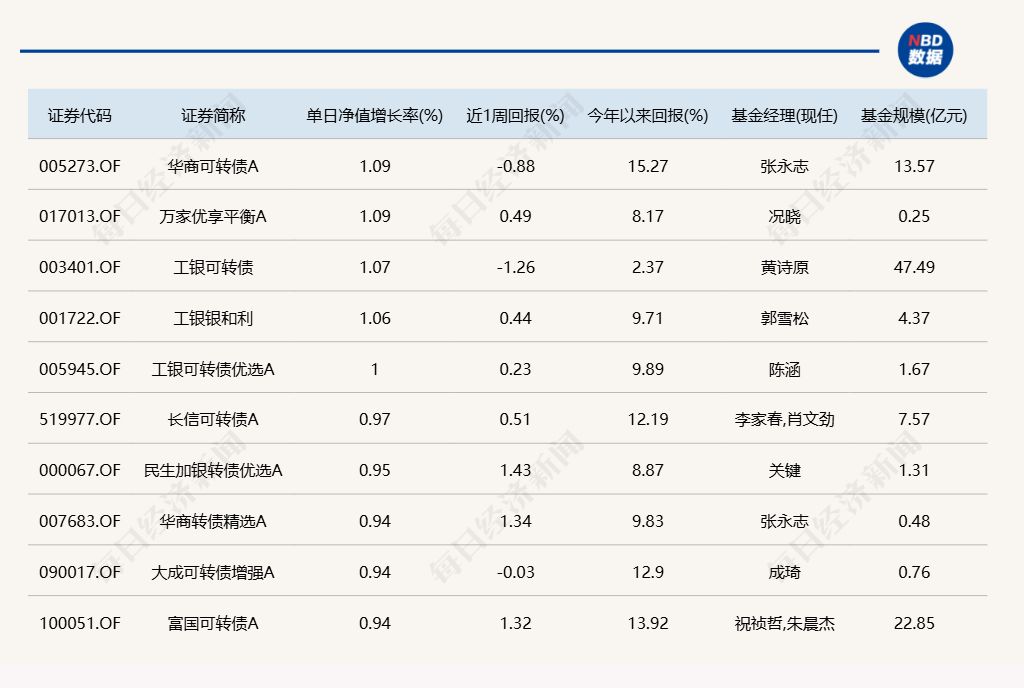The height and width of the screenshot is (688, 1024).
Task: Open fund code 005273.OF
Action: (x=80, y=166)
